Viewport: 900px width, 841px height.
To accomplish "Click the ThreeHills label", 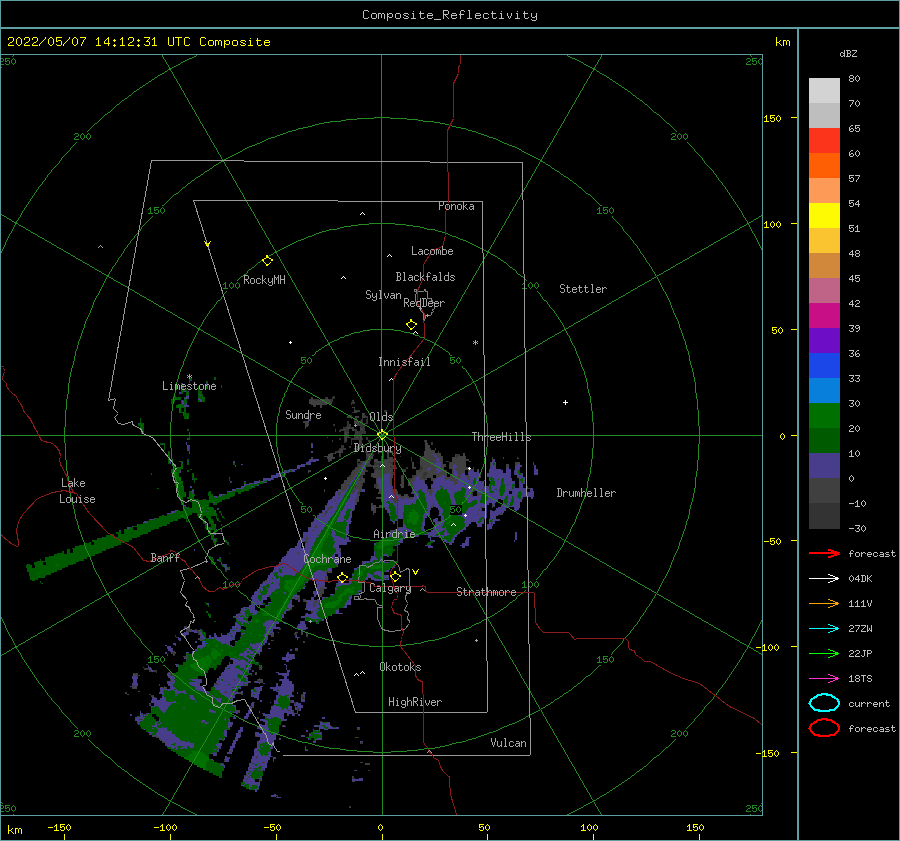I will (501, 437).
